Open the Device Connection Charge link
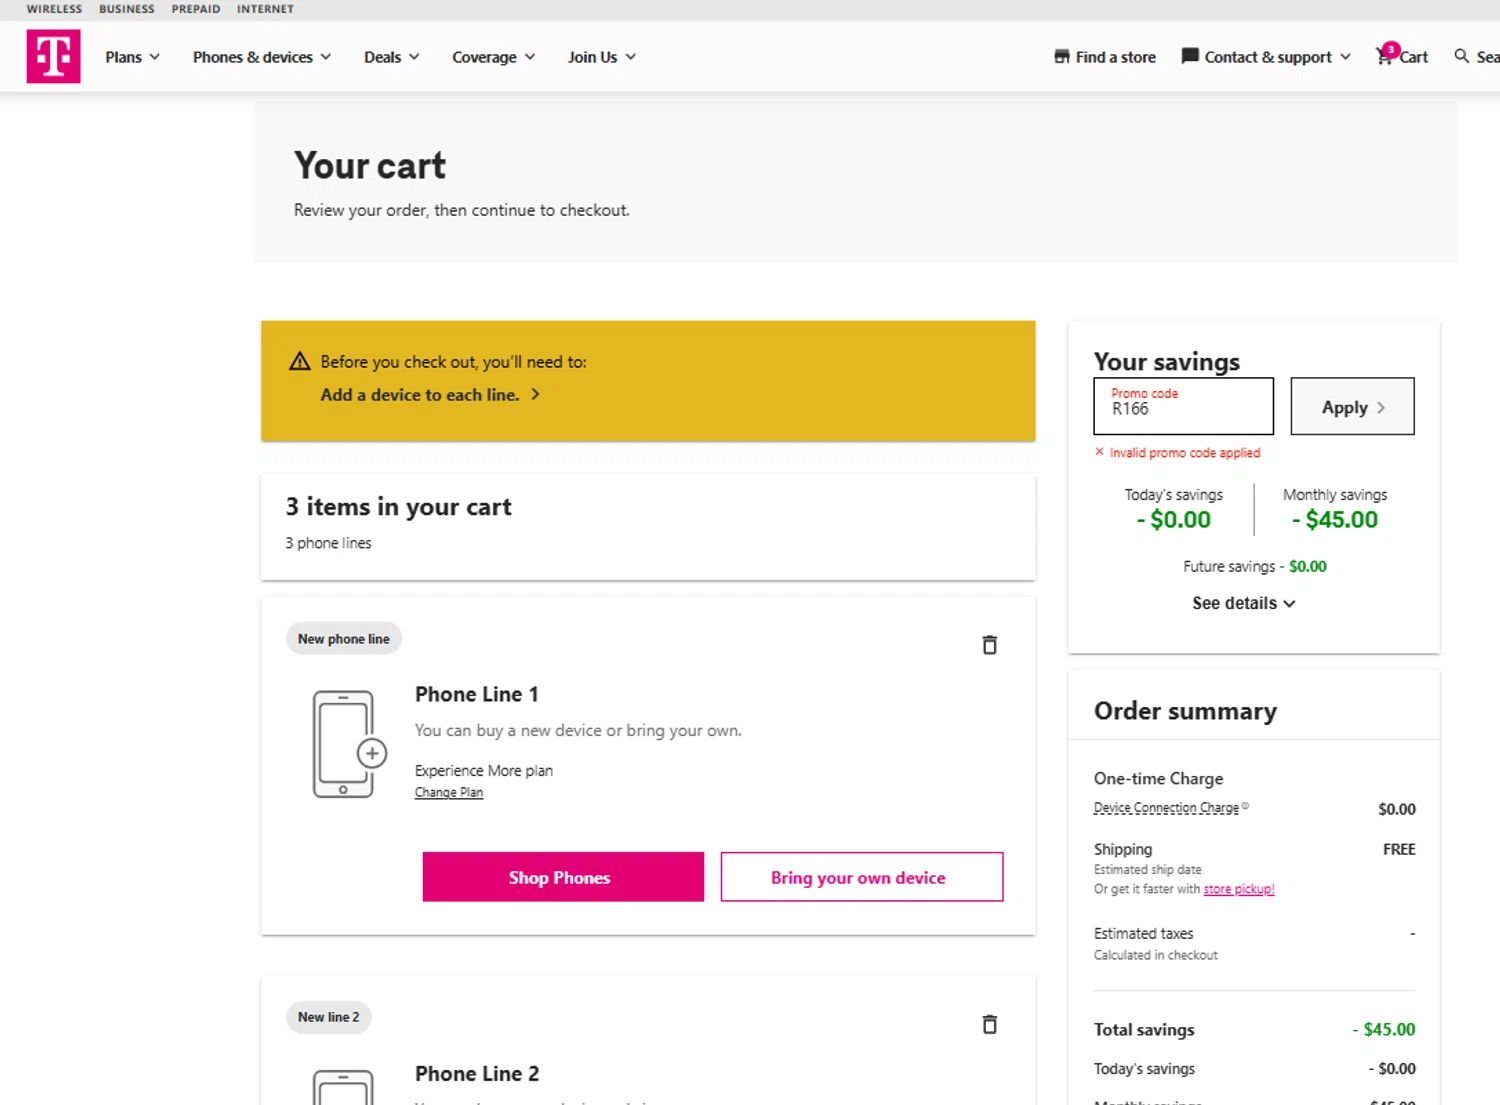This screenshot has height=1105, width=1500. (x=1166, y=808)
